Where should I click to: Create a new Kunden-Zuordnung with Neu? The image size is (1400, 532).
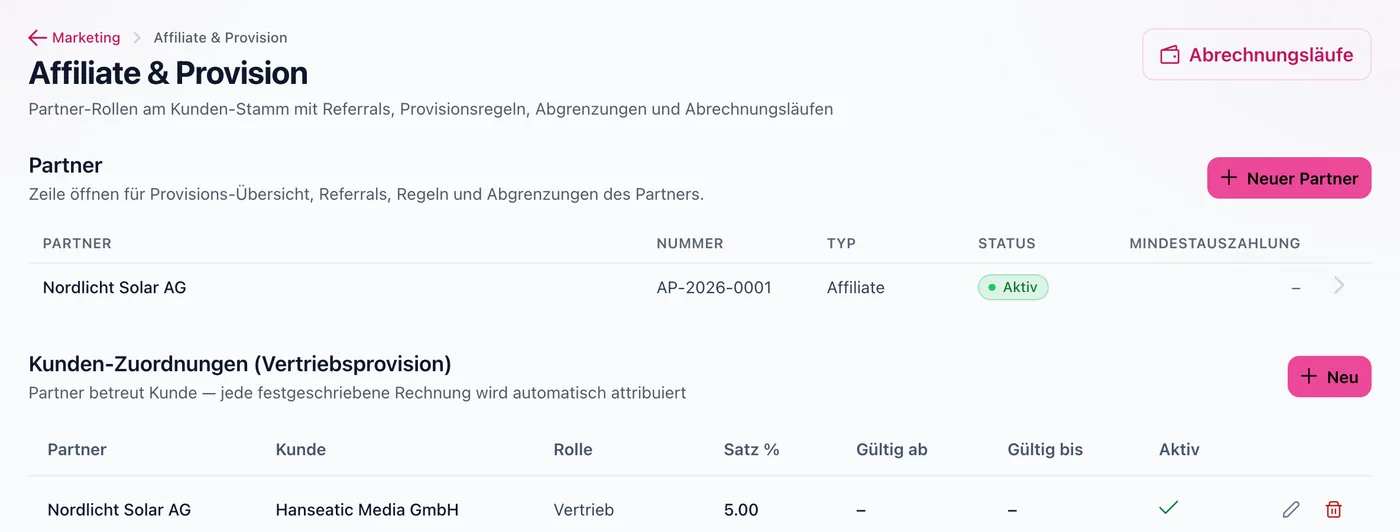click(1329, 377)
